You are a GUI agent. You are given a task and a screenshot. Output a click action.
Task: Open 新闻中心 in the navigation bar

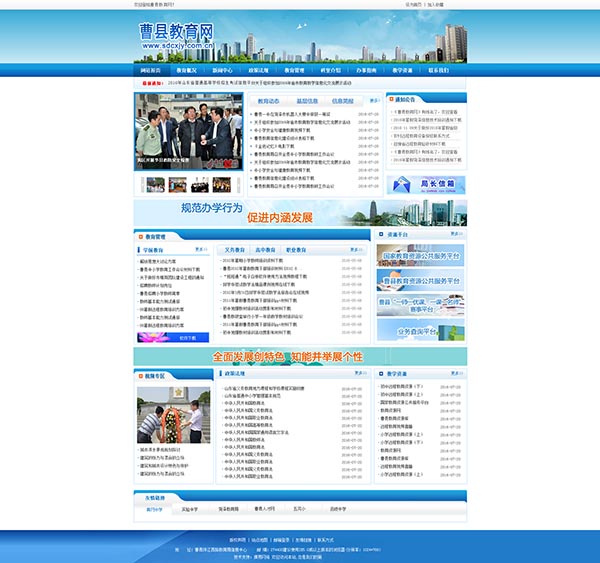point(222,71)
